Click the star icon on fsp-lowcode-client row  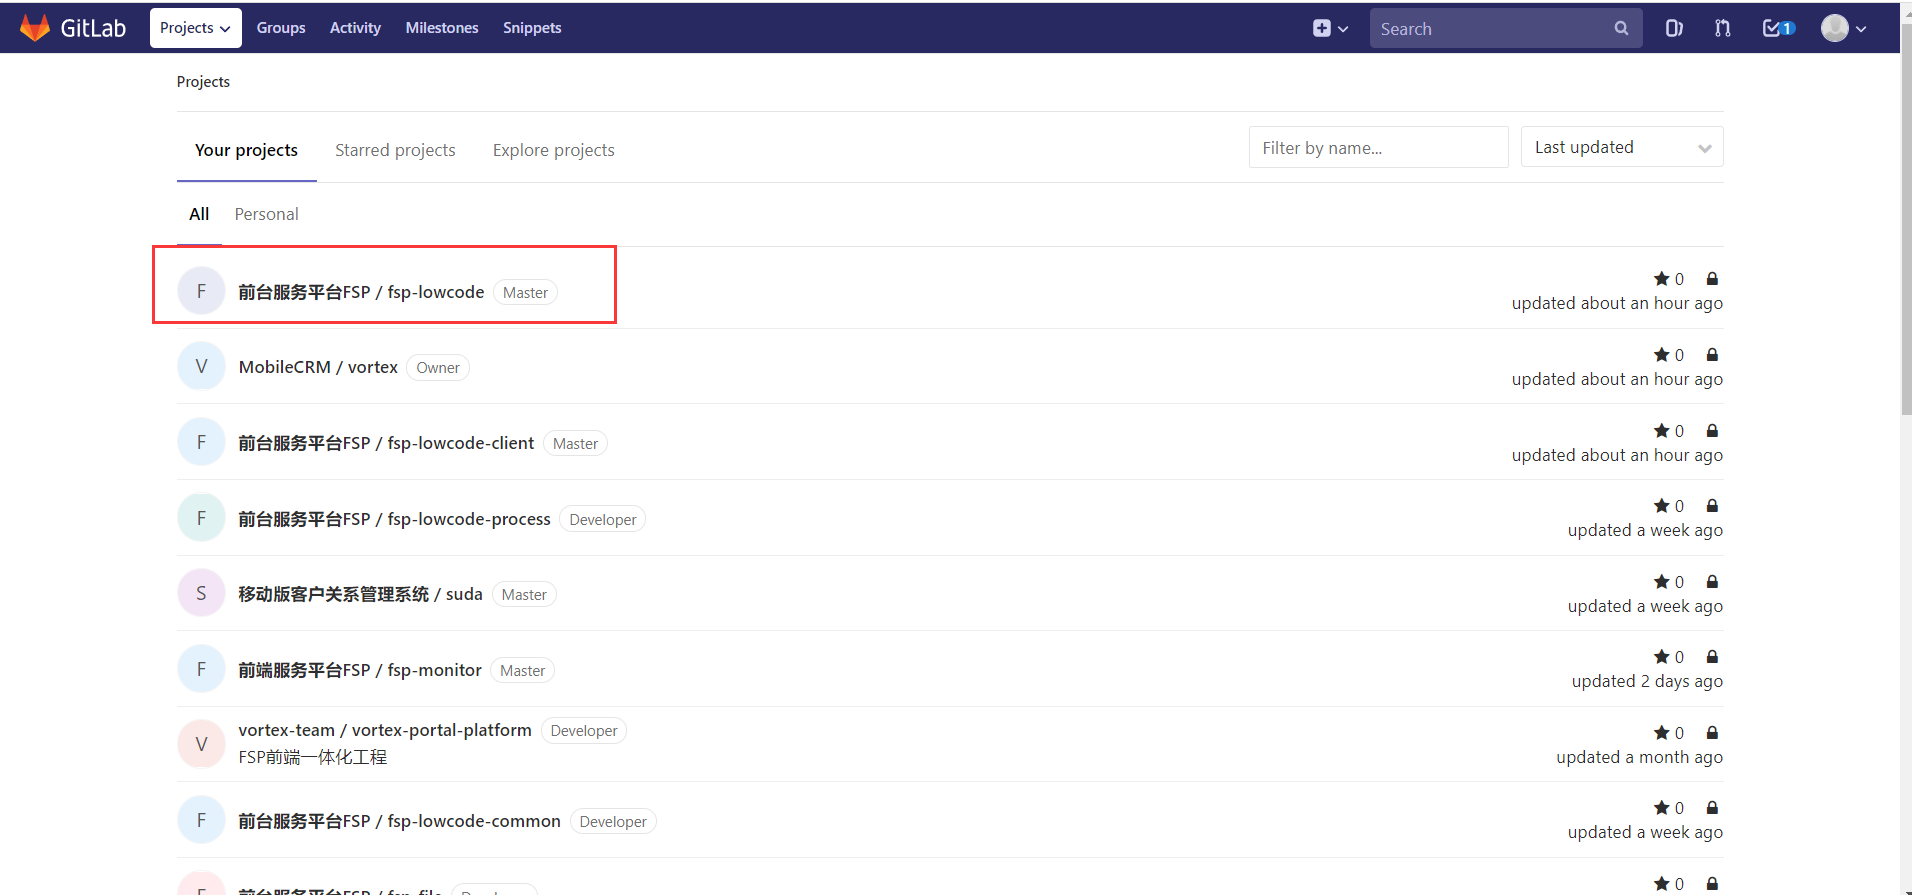[x=1661, y=431]
